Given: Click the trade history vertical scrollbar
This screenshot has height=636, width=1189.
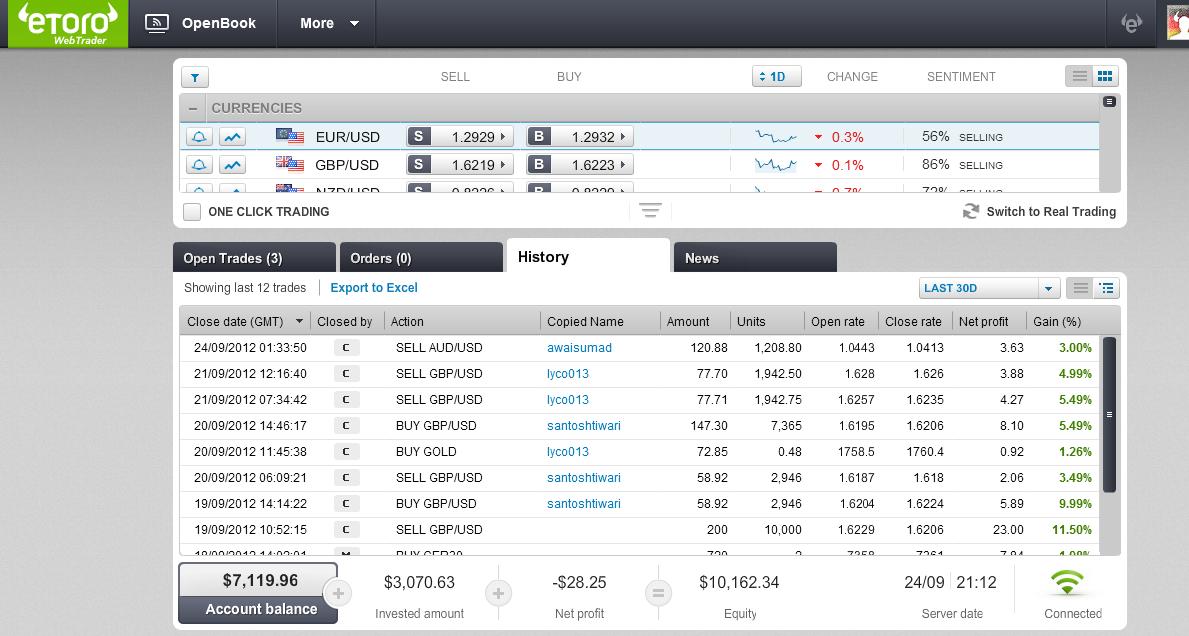Looking at the screenshot, I should point(1109,414).
